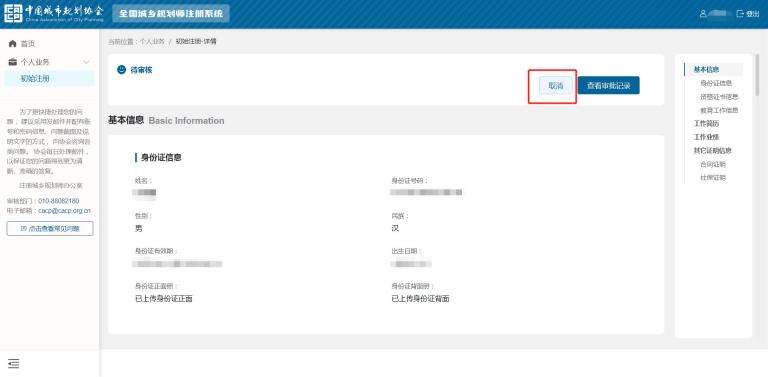Screen dimensions: 768x377
Task: Jump to 社保证明 anchor link
Action: (713, 178)
